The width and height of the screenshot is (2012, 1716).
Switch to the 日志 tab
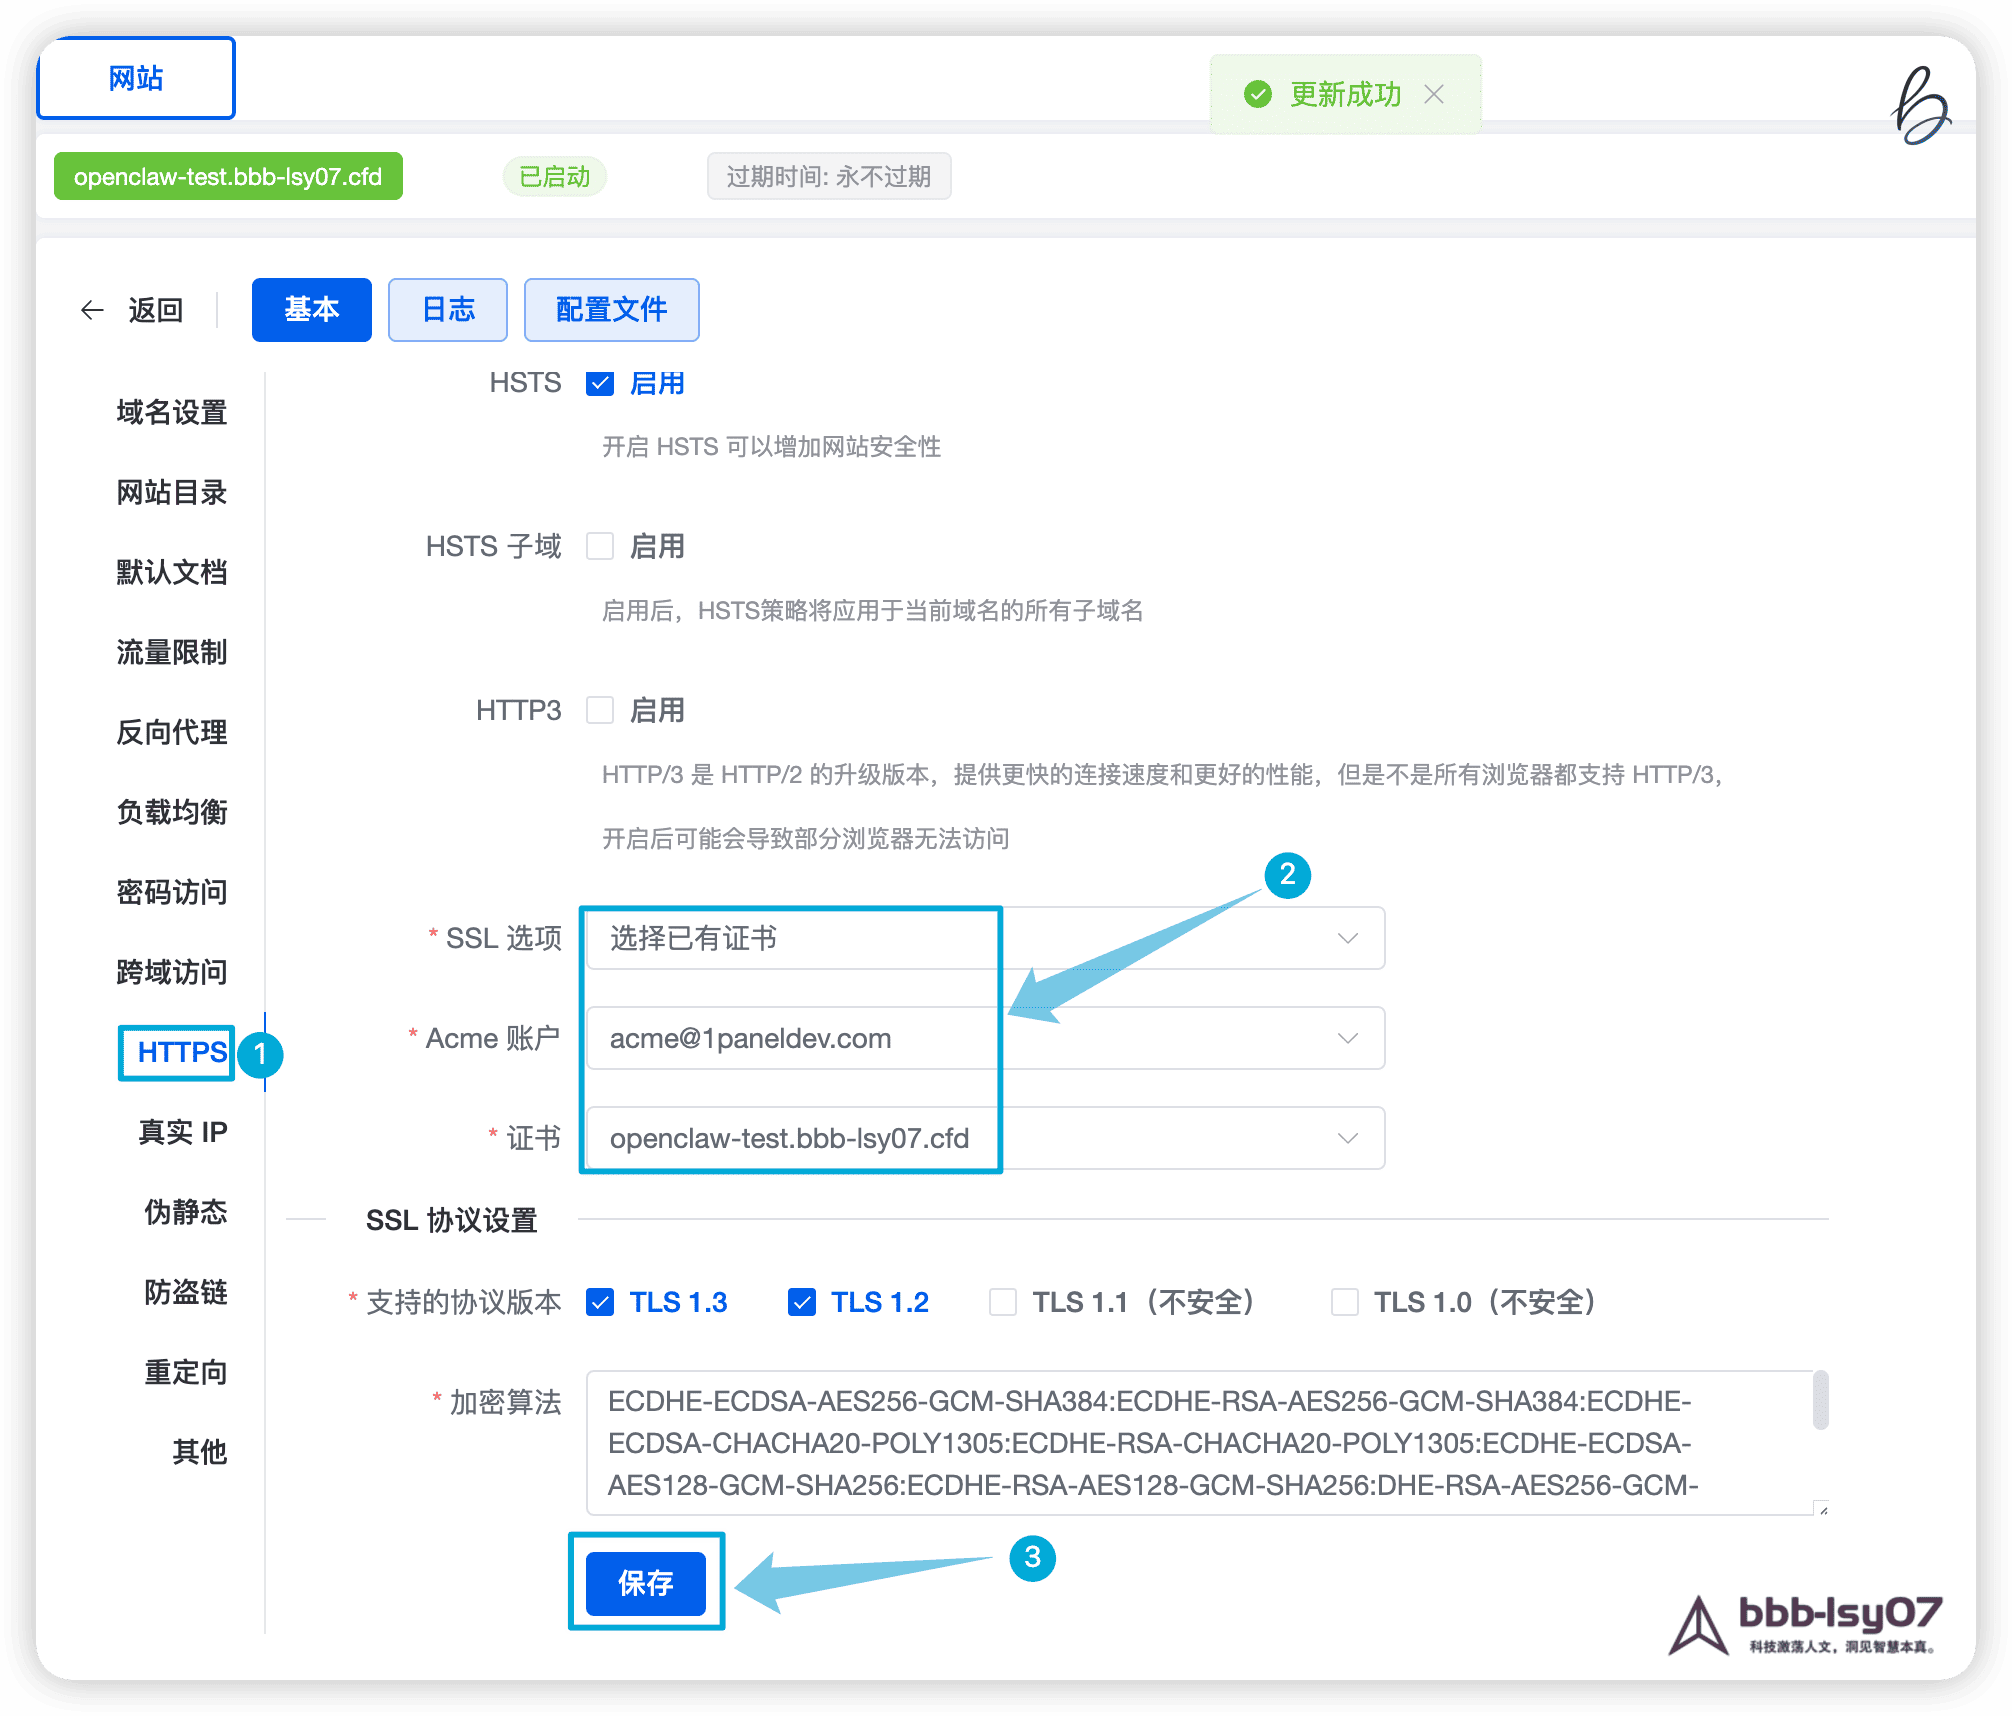point(448,310)
